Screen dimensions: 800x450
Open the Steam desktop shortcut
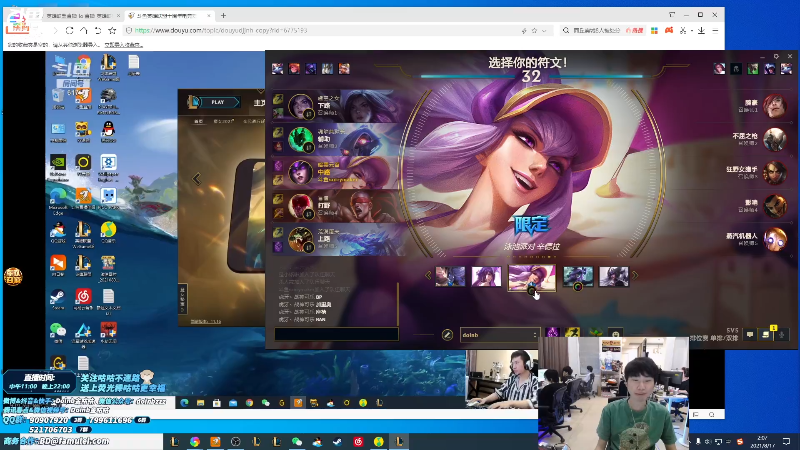[58, 299]
